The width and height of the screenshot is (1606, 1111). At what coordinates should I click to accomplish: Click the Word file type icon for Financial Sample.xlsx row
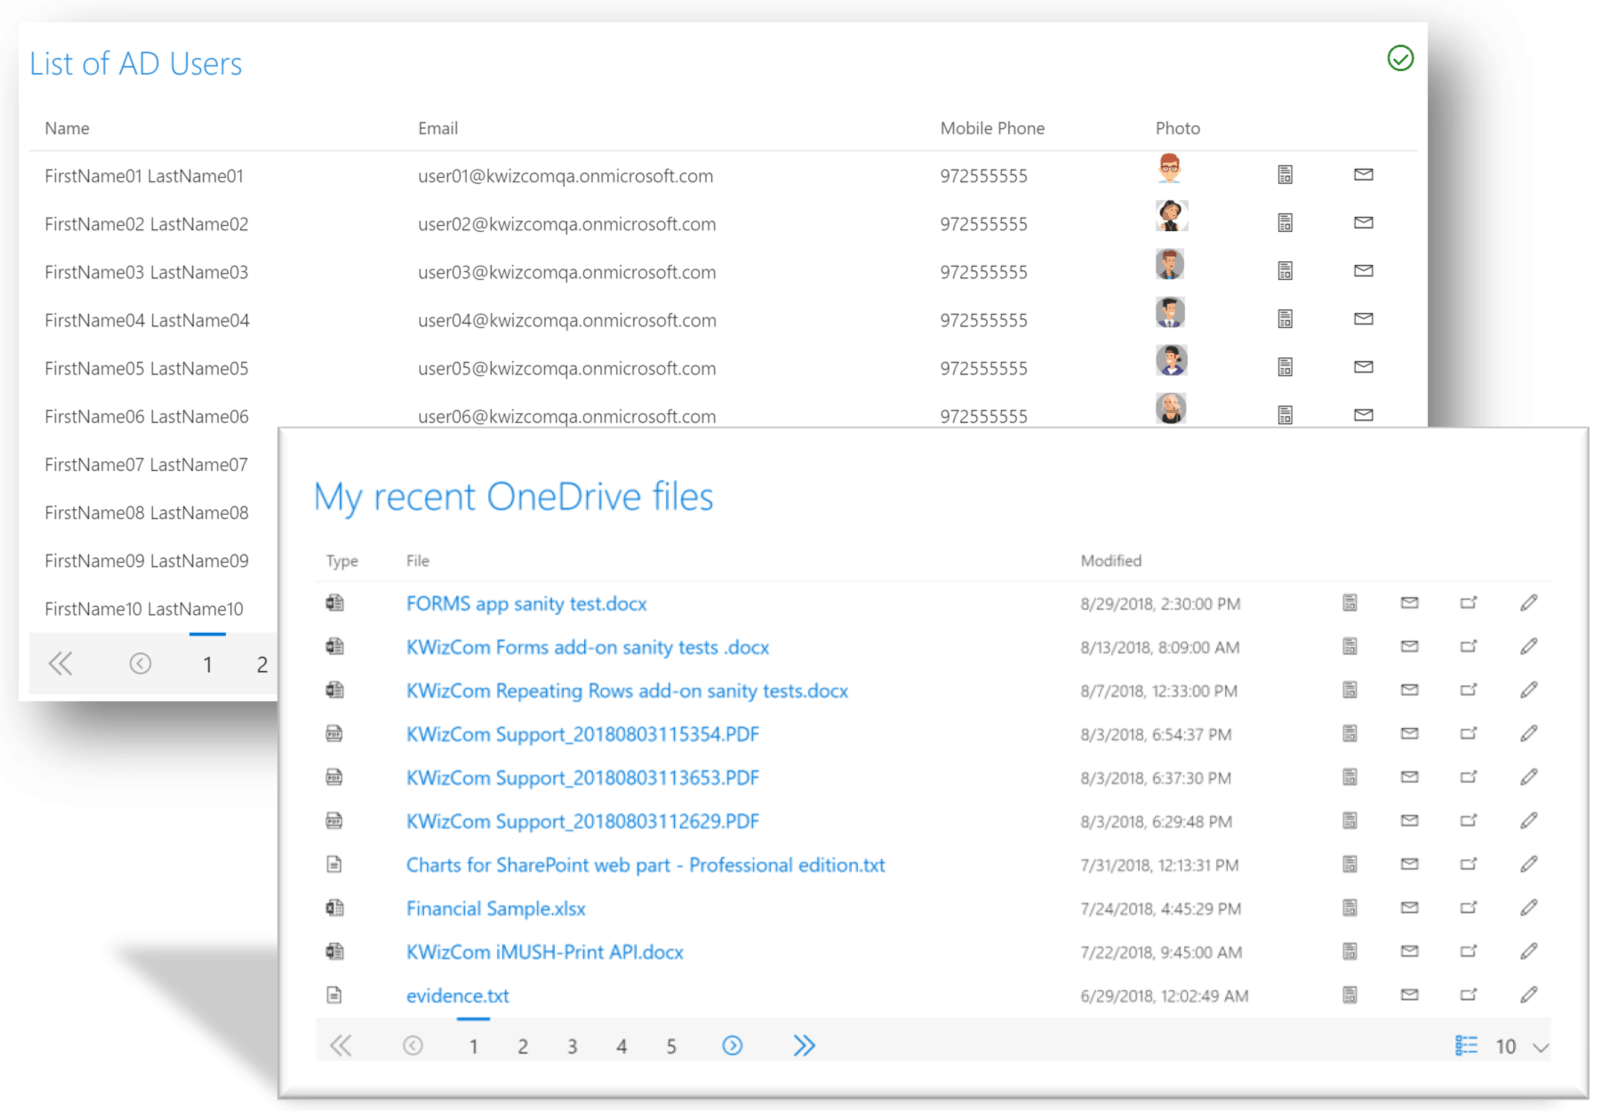(x=335, y=907)
